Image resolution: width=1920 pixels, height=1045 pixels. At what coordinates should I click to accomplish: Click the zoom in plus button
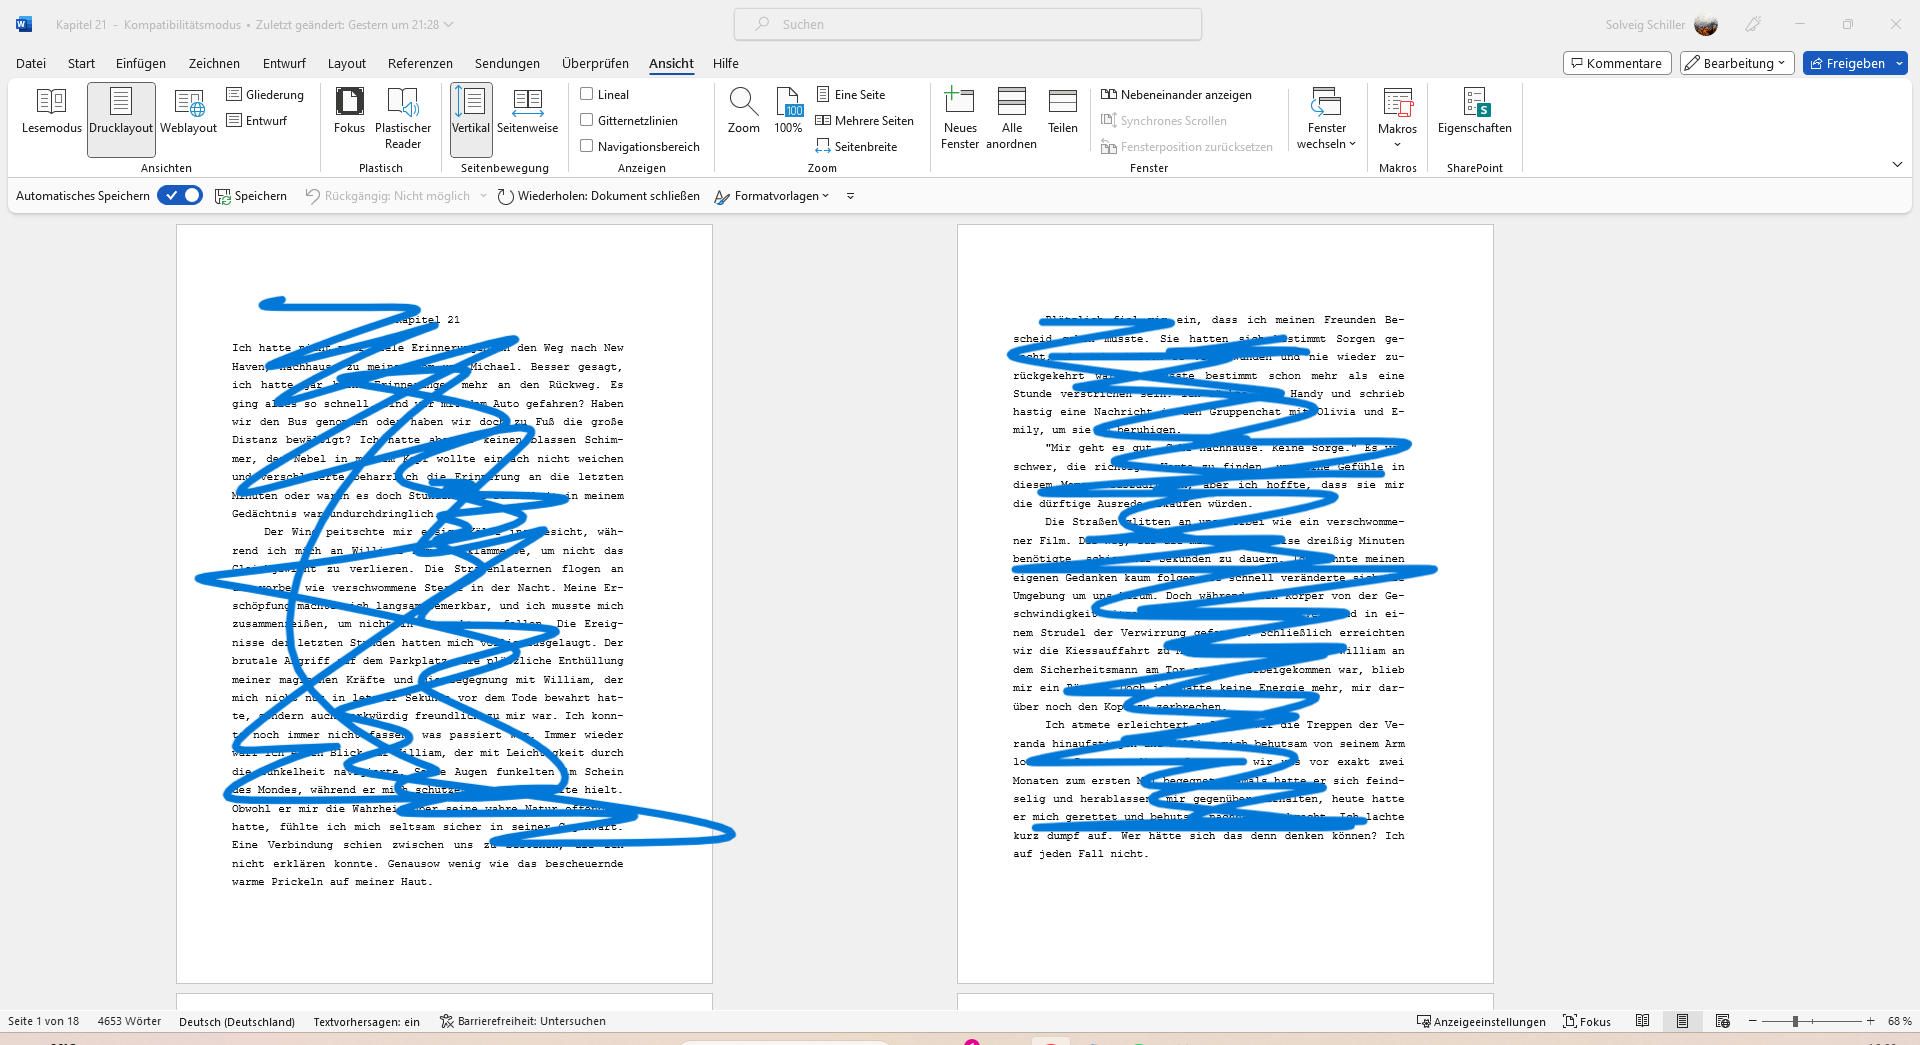click(x=1870, y=1021)
